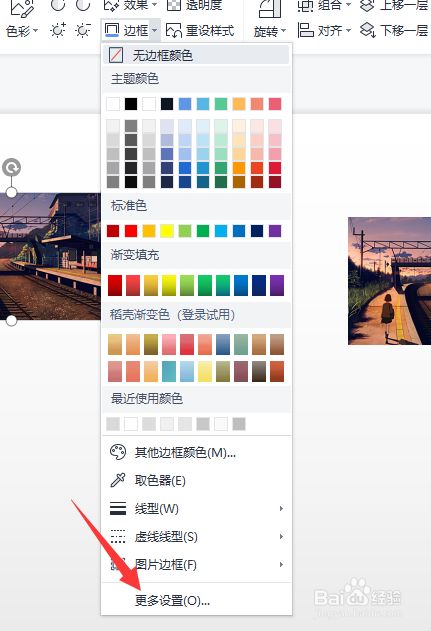Select 取色器(E) eyedropper tool

pyautogui.click(x=196, y=480)
